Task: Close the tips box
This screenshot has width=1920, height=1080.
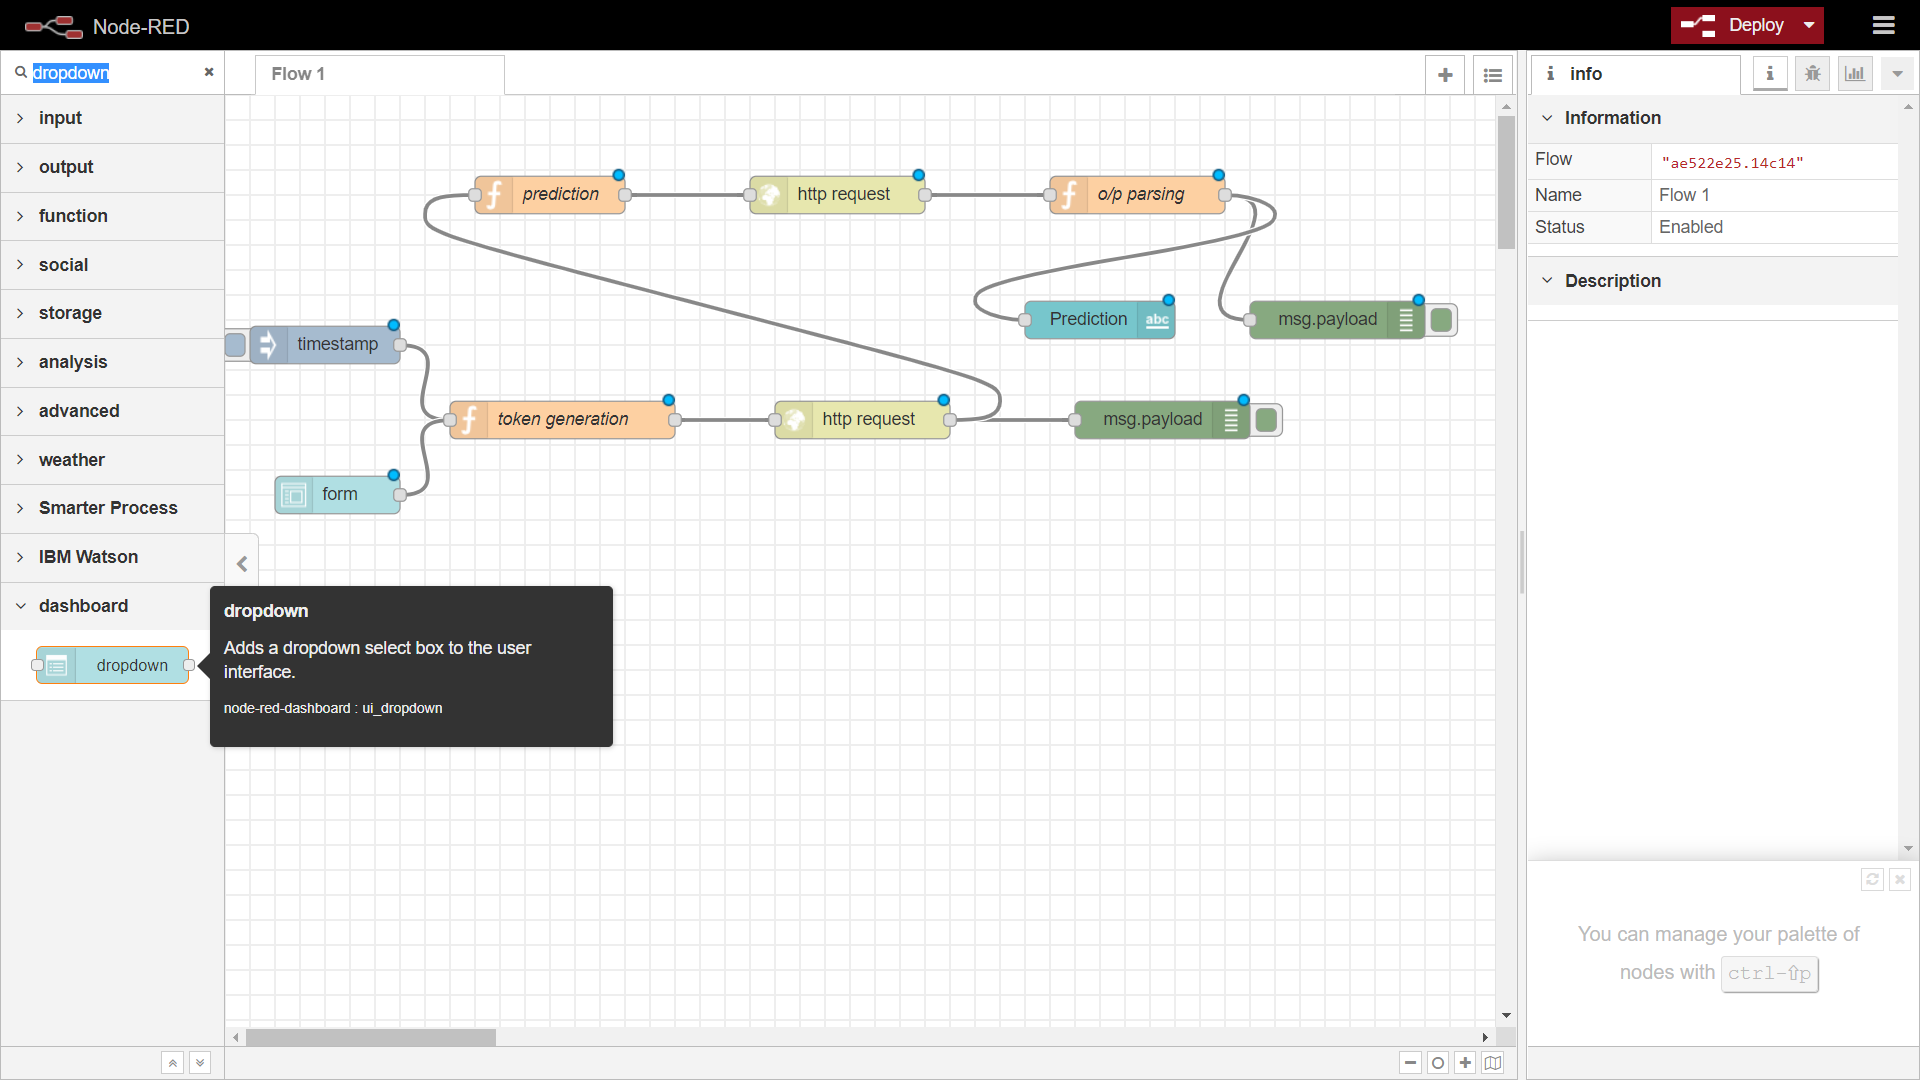Action: tap(1900, 879)
